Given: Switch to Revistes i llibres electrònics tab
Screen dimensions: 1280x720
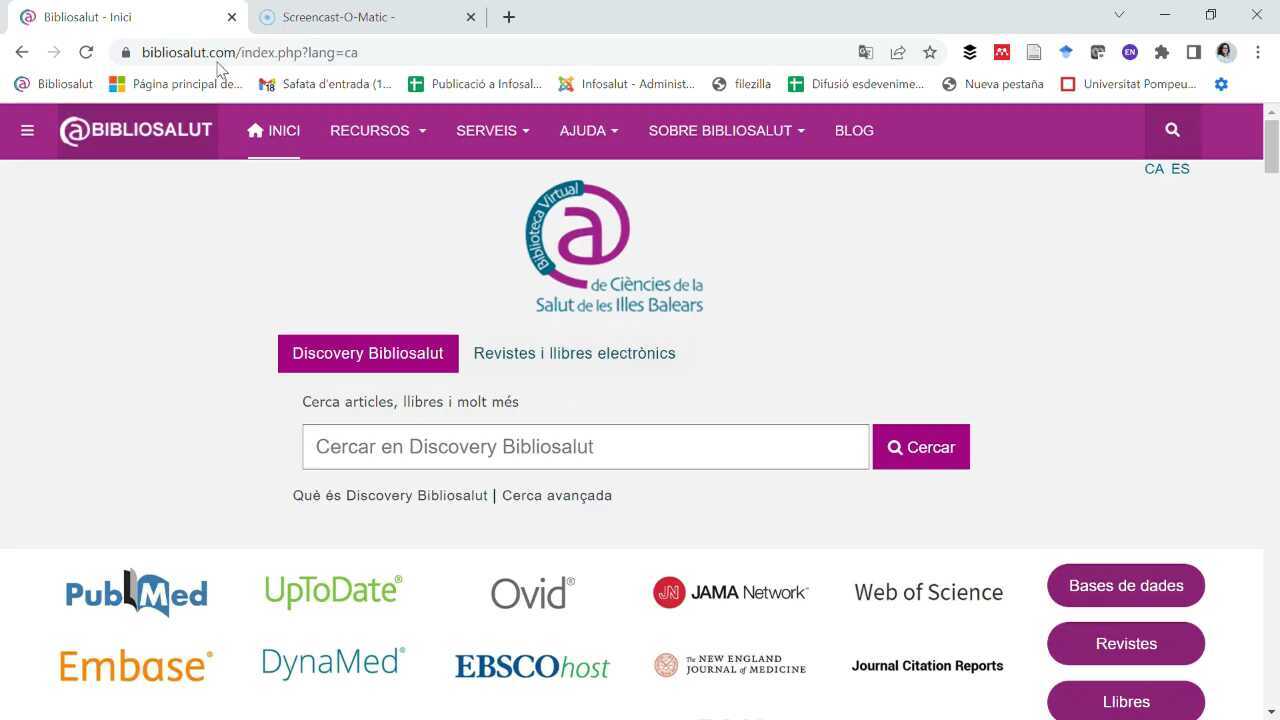Looking at the screenshot, I should 575,354.
